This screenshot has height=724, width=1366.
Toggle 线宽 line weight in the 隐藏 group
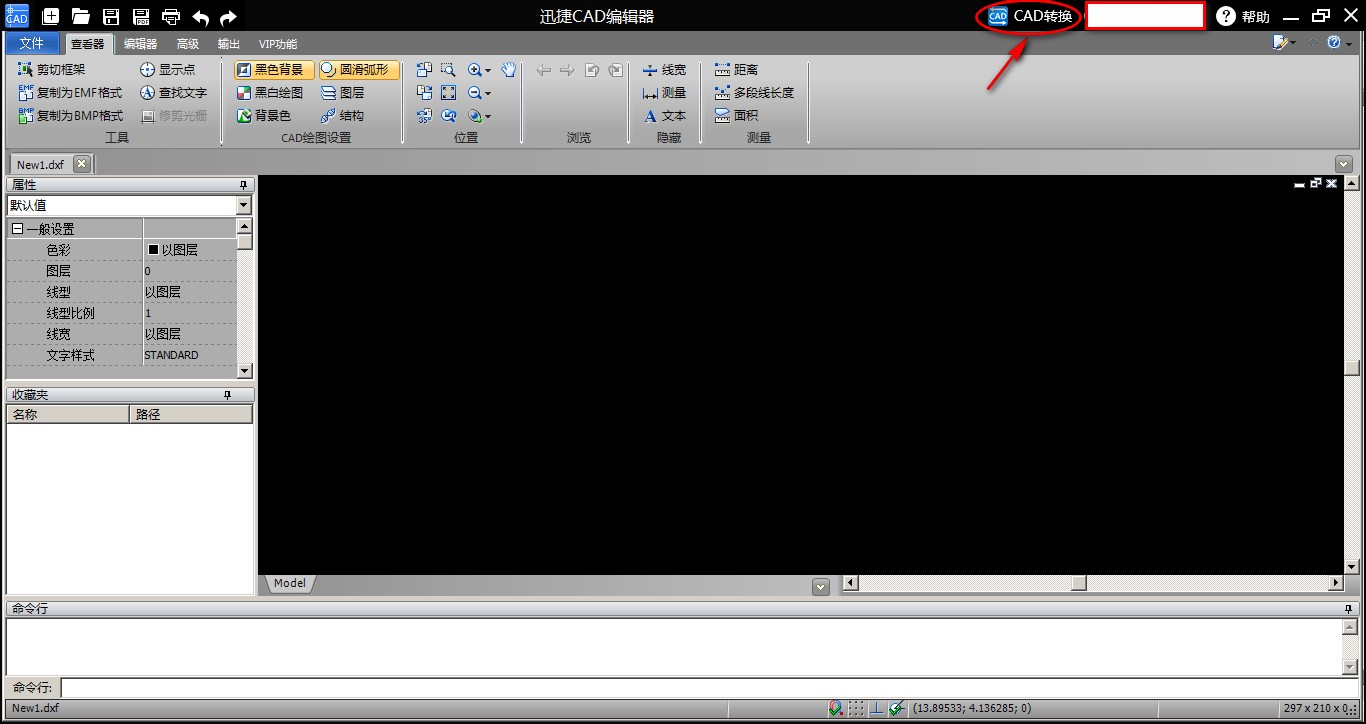664,70
